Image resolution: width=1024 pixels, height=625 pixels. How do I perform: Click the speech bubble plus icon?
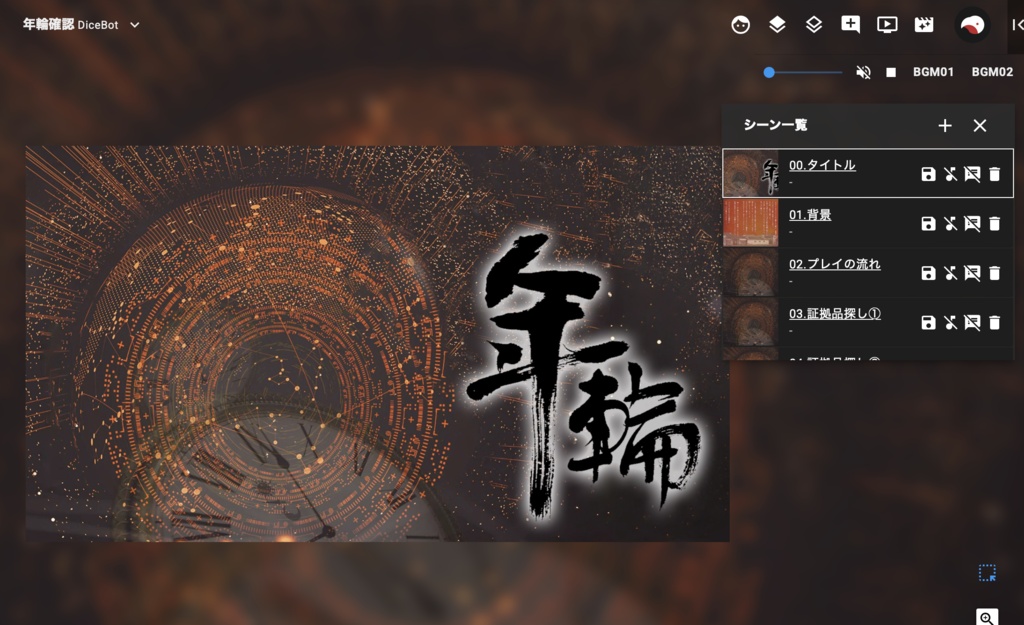[x=850, y=25]
